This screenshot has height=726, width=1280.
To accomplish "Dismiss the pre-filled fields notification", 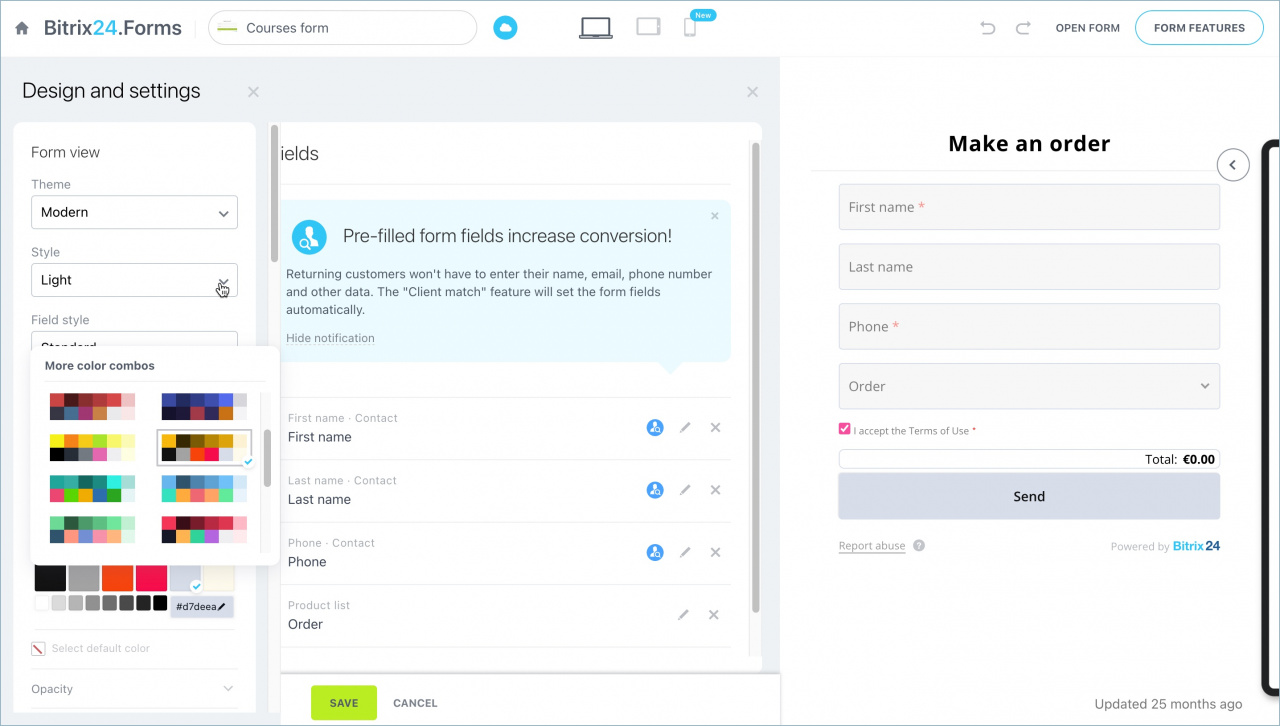I will (715, 215).
